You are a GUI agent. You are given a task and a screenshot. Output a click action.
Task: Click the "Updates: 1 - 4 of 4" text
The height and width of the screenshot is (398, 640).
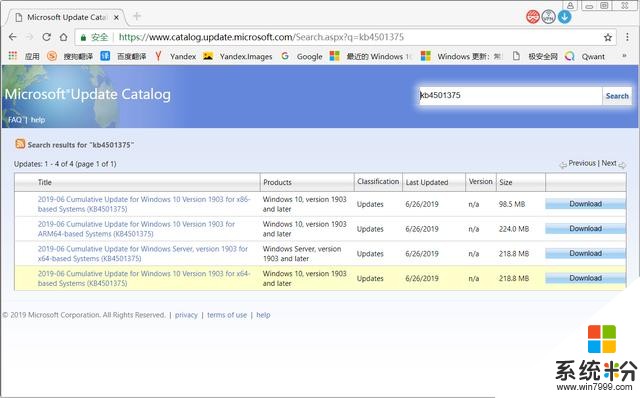click(x=44, y=164)
